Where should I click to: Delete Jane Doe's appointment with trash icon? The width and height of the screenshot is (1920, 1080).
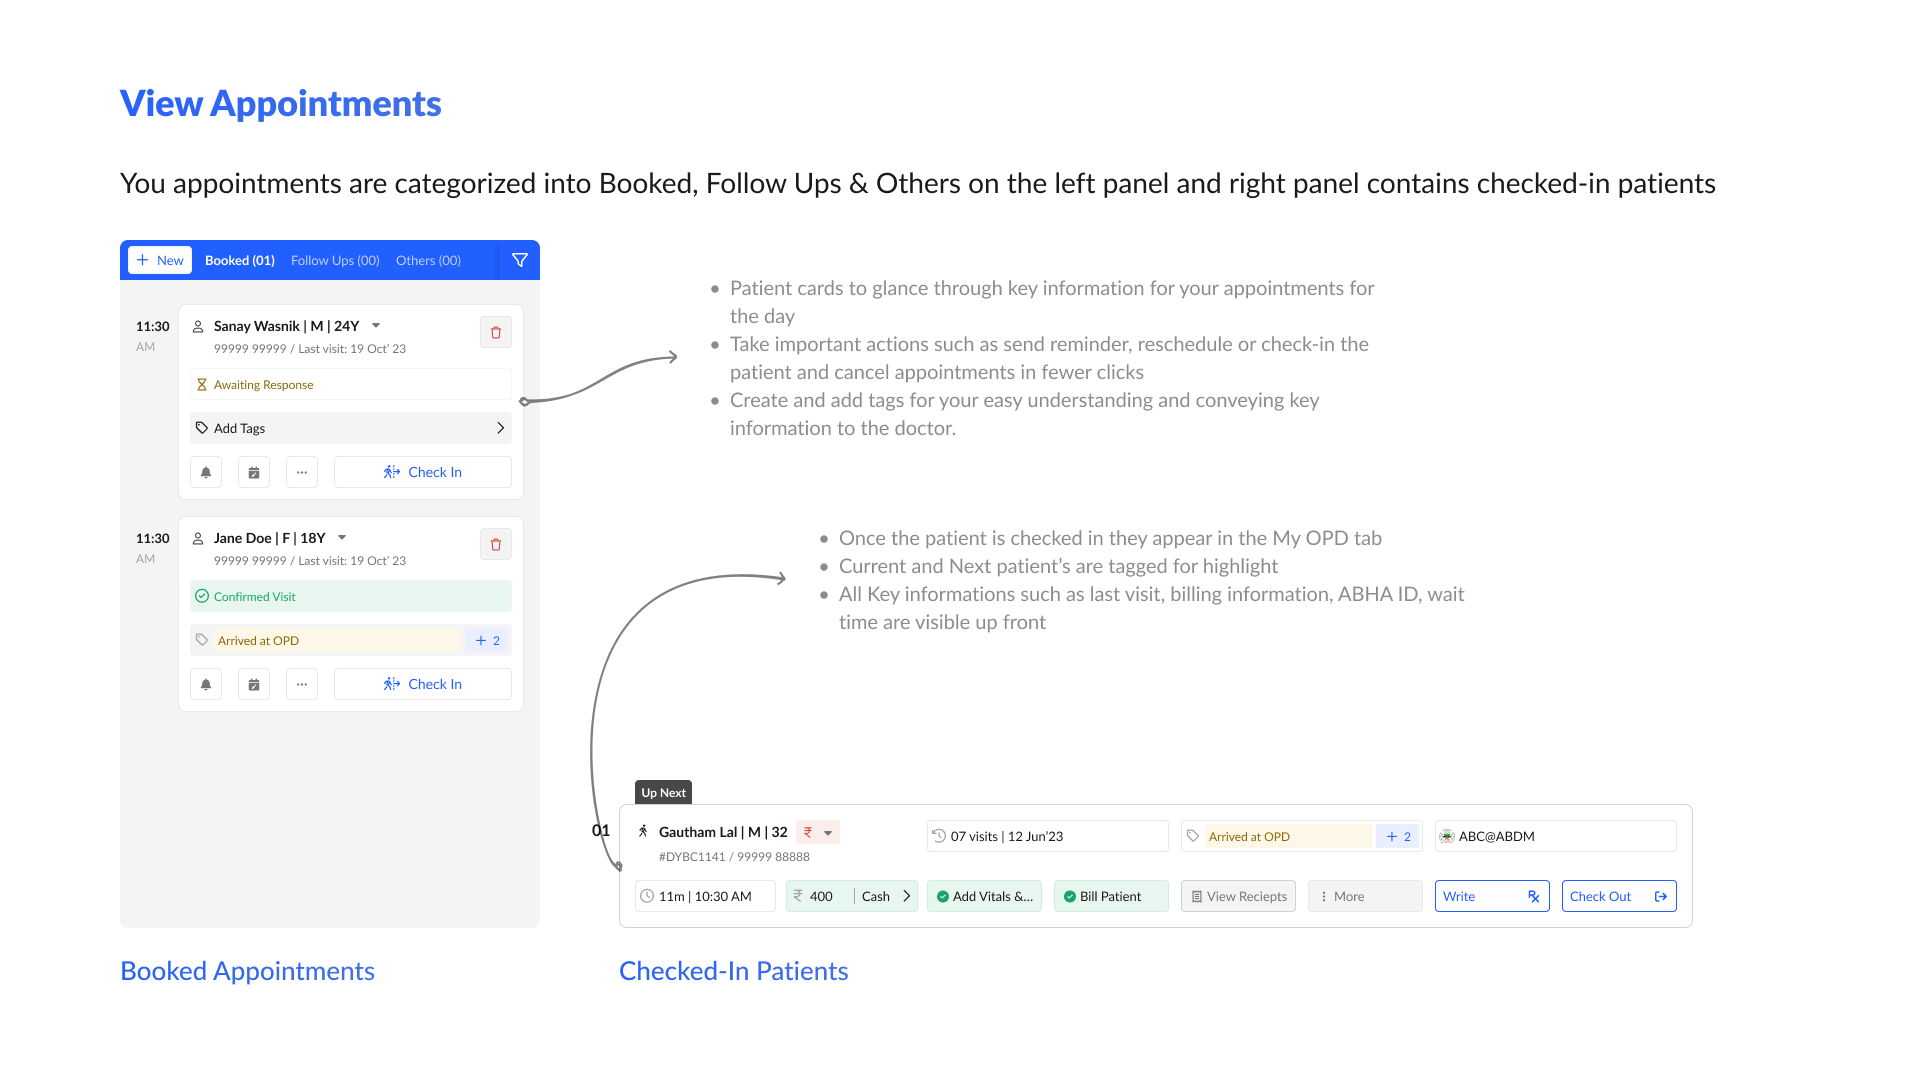click(496, 544)
